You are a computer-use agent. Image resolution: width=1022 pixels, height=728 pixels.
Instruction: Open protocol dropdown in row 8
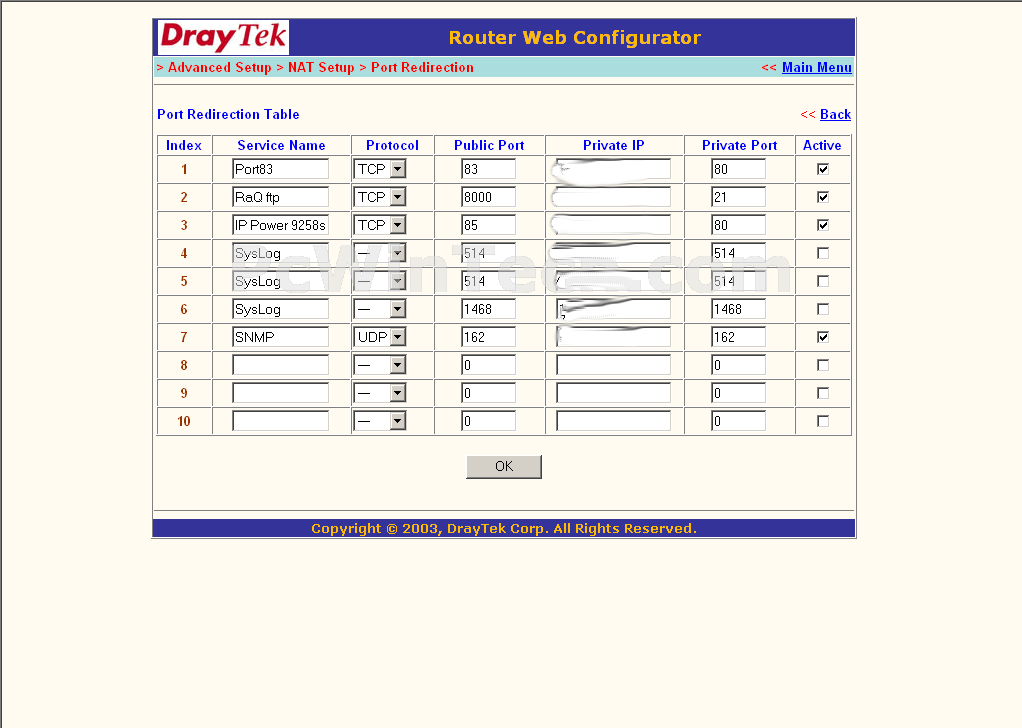[x=397, y=365]
